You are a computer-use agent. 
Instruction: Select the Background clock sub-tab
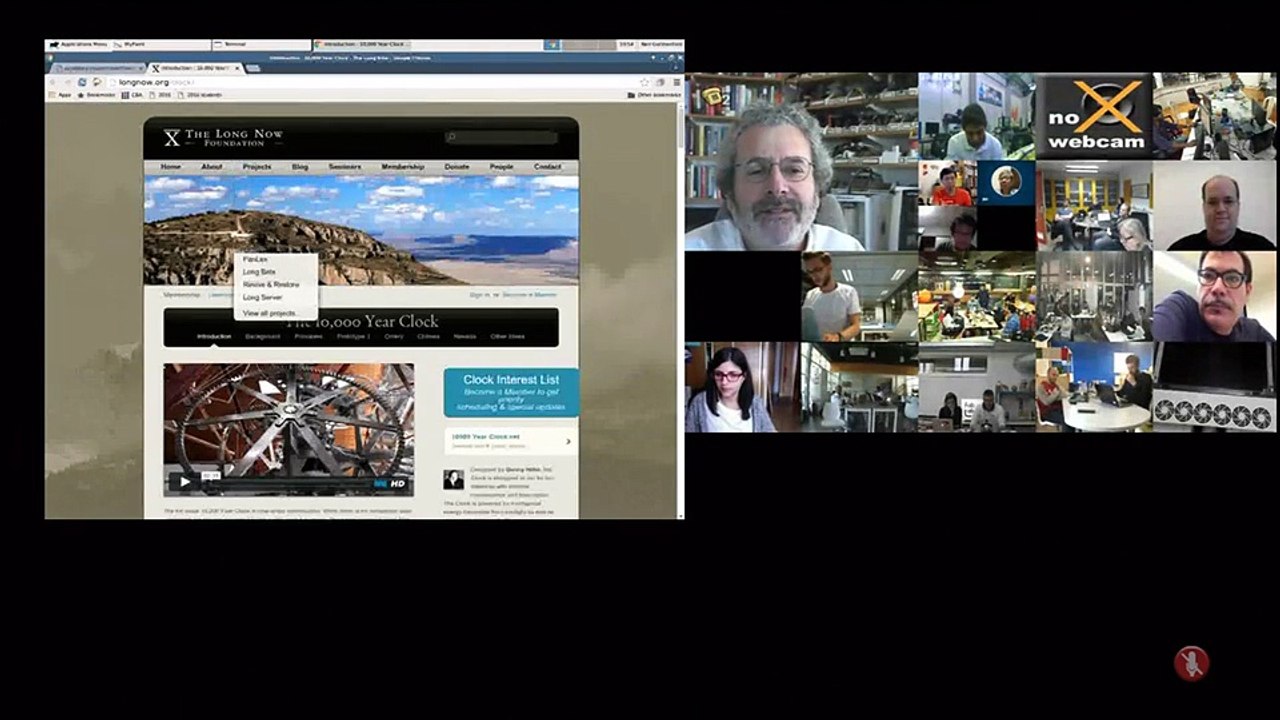coord(263,337)
